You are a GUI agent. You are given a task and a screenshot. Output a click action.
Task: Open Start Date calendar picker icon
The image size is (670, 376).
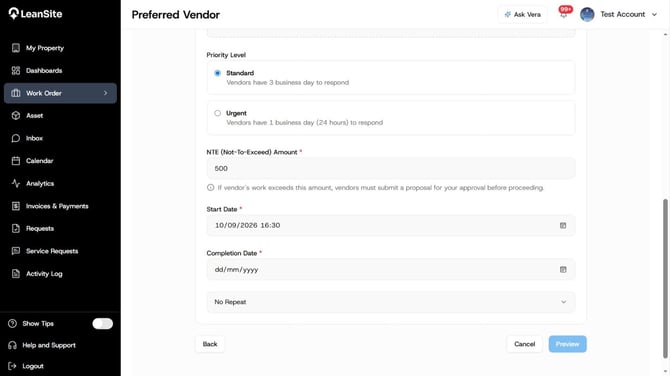coord(563,225)
